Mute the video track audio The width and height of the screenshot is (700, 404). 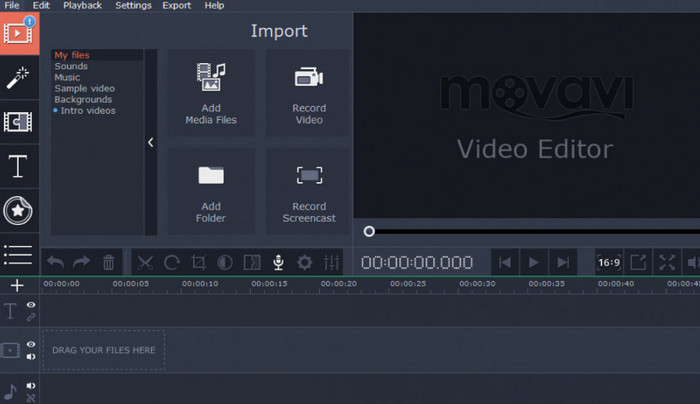(x=31, y=357)
